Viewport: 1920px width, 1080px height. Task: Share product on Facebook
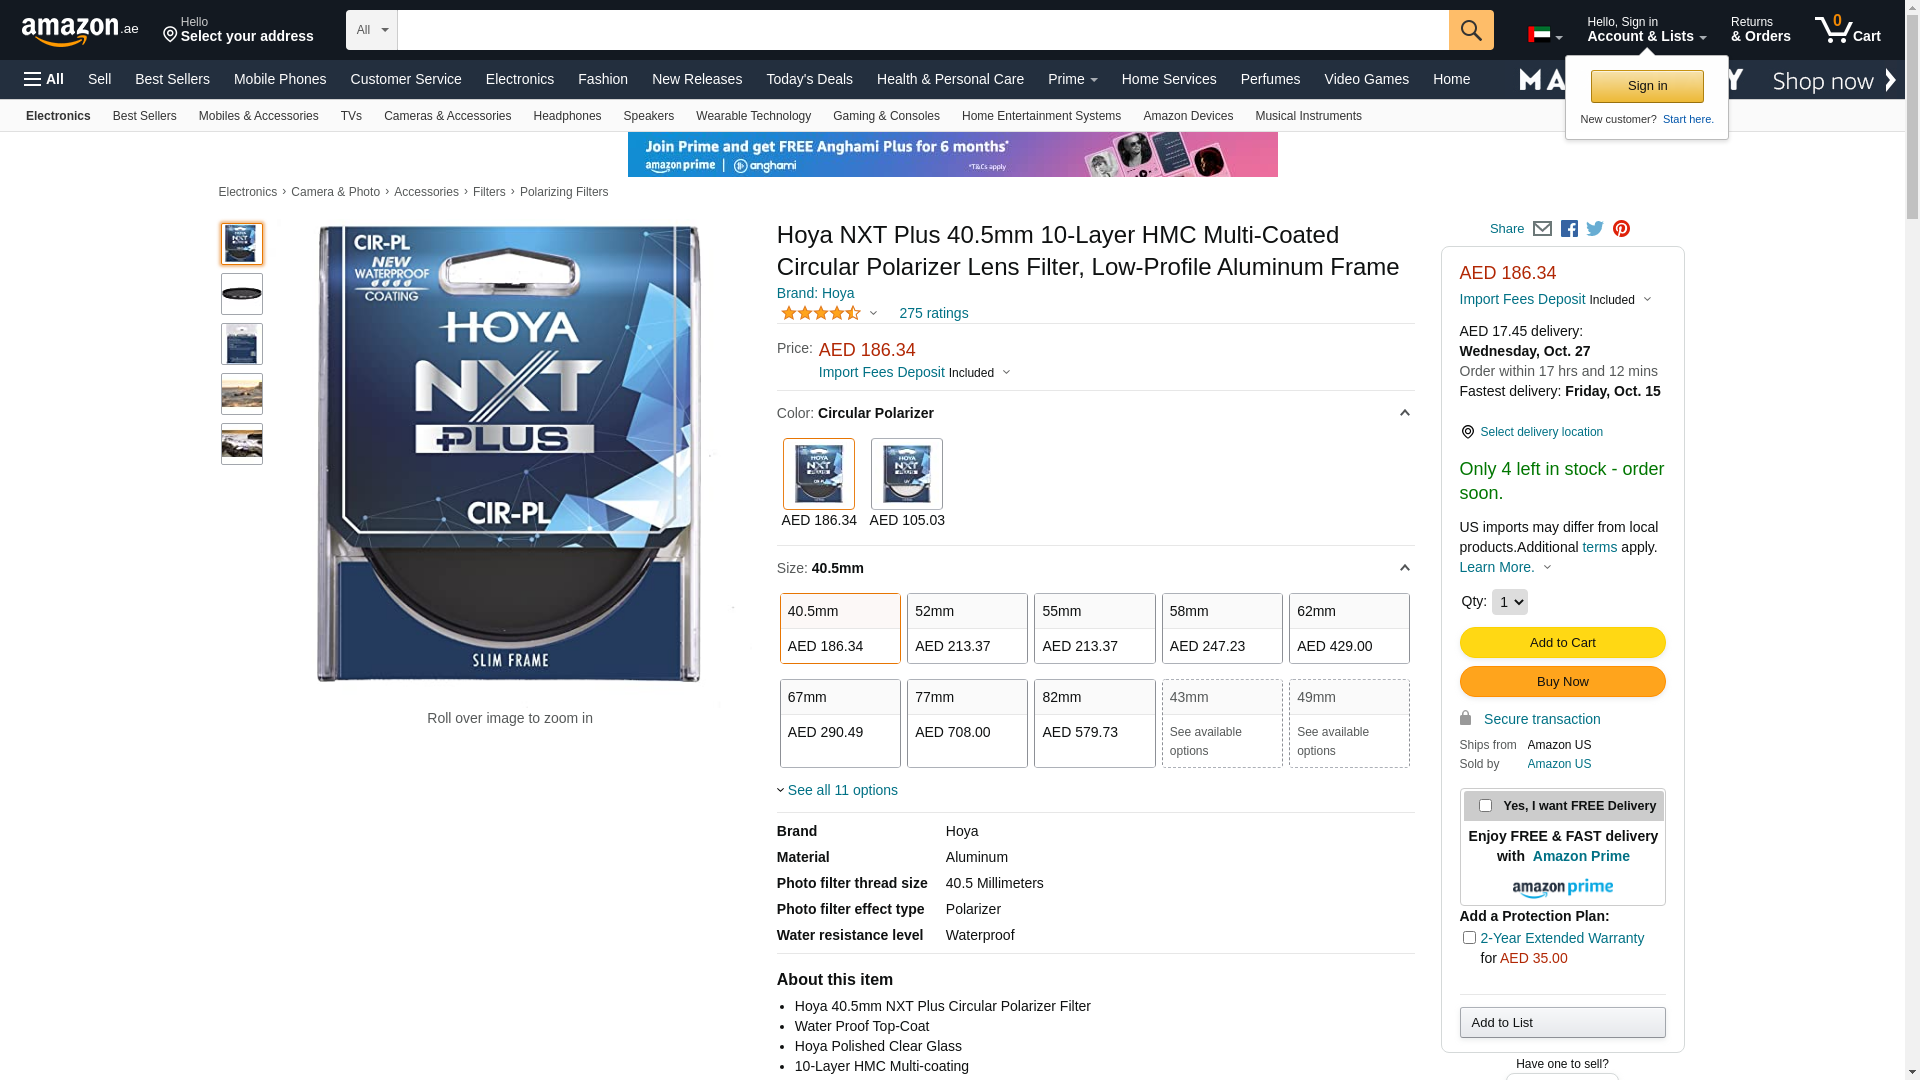coord(1569,229)
